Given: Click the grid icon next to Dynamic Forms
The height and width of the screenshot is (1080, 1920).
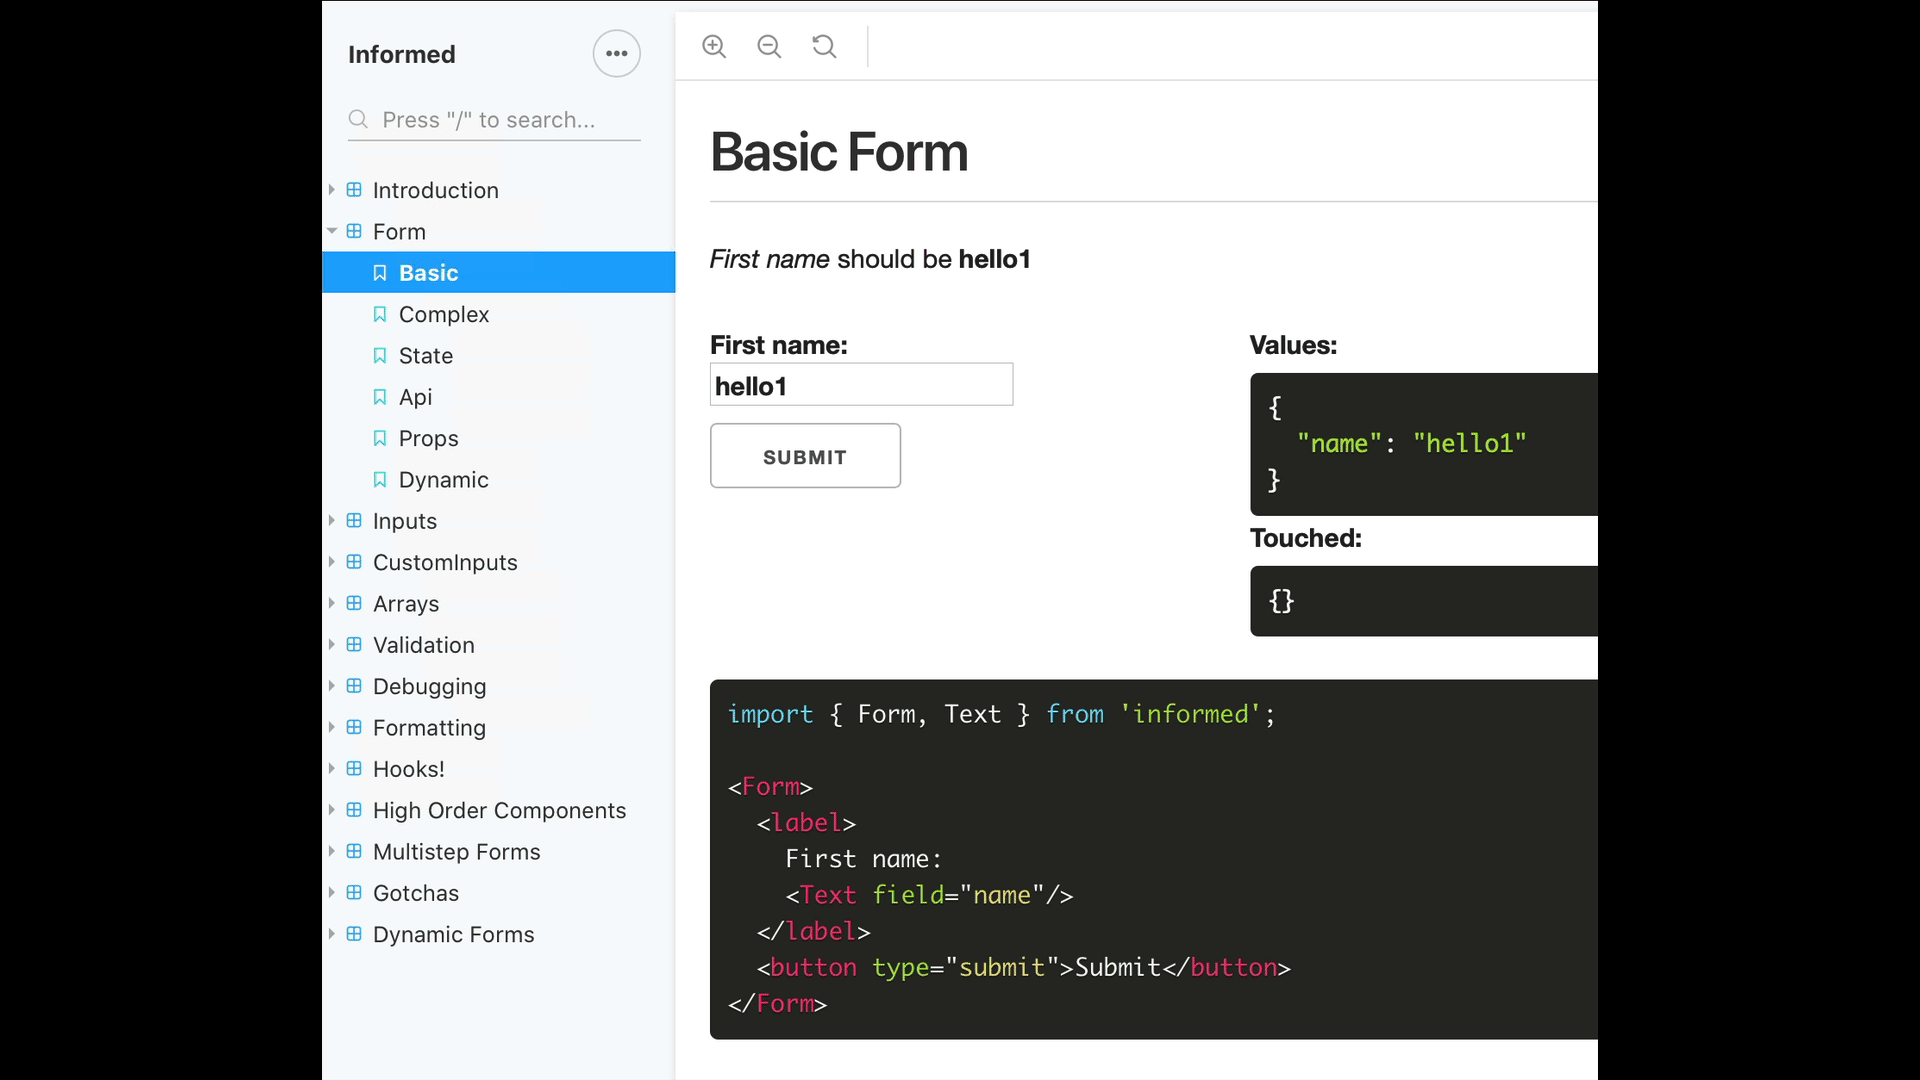Looking at the screenshot, I should 355,934.
